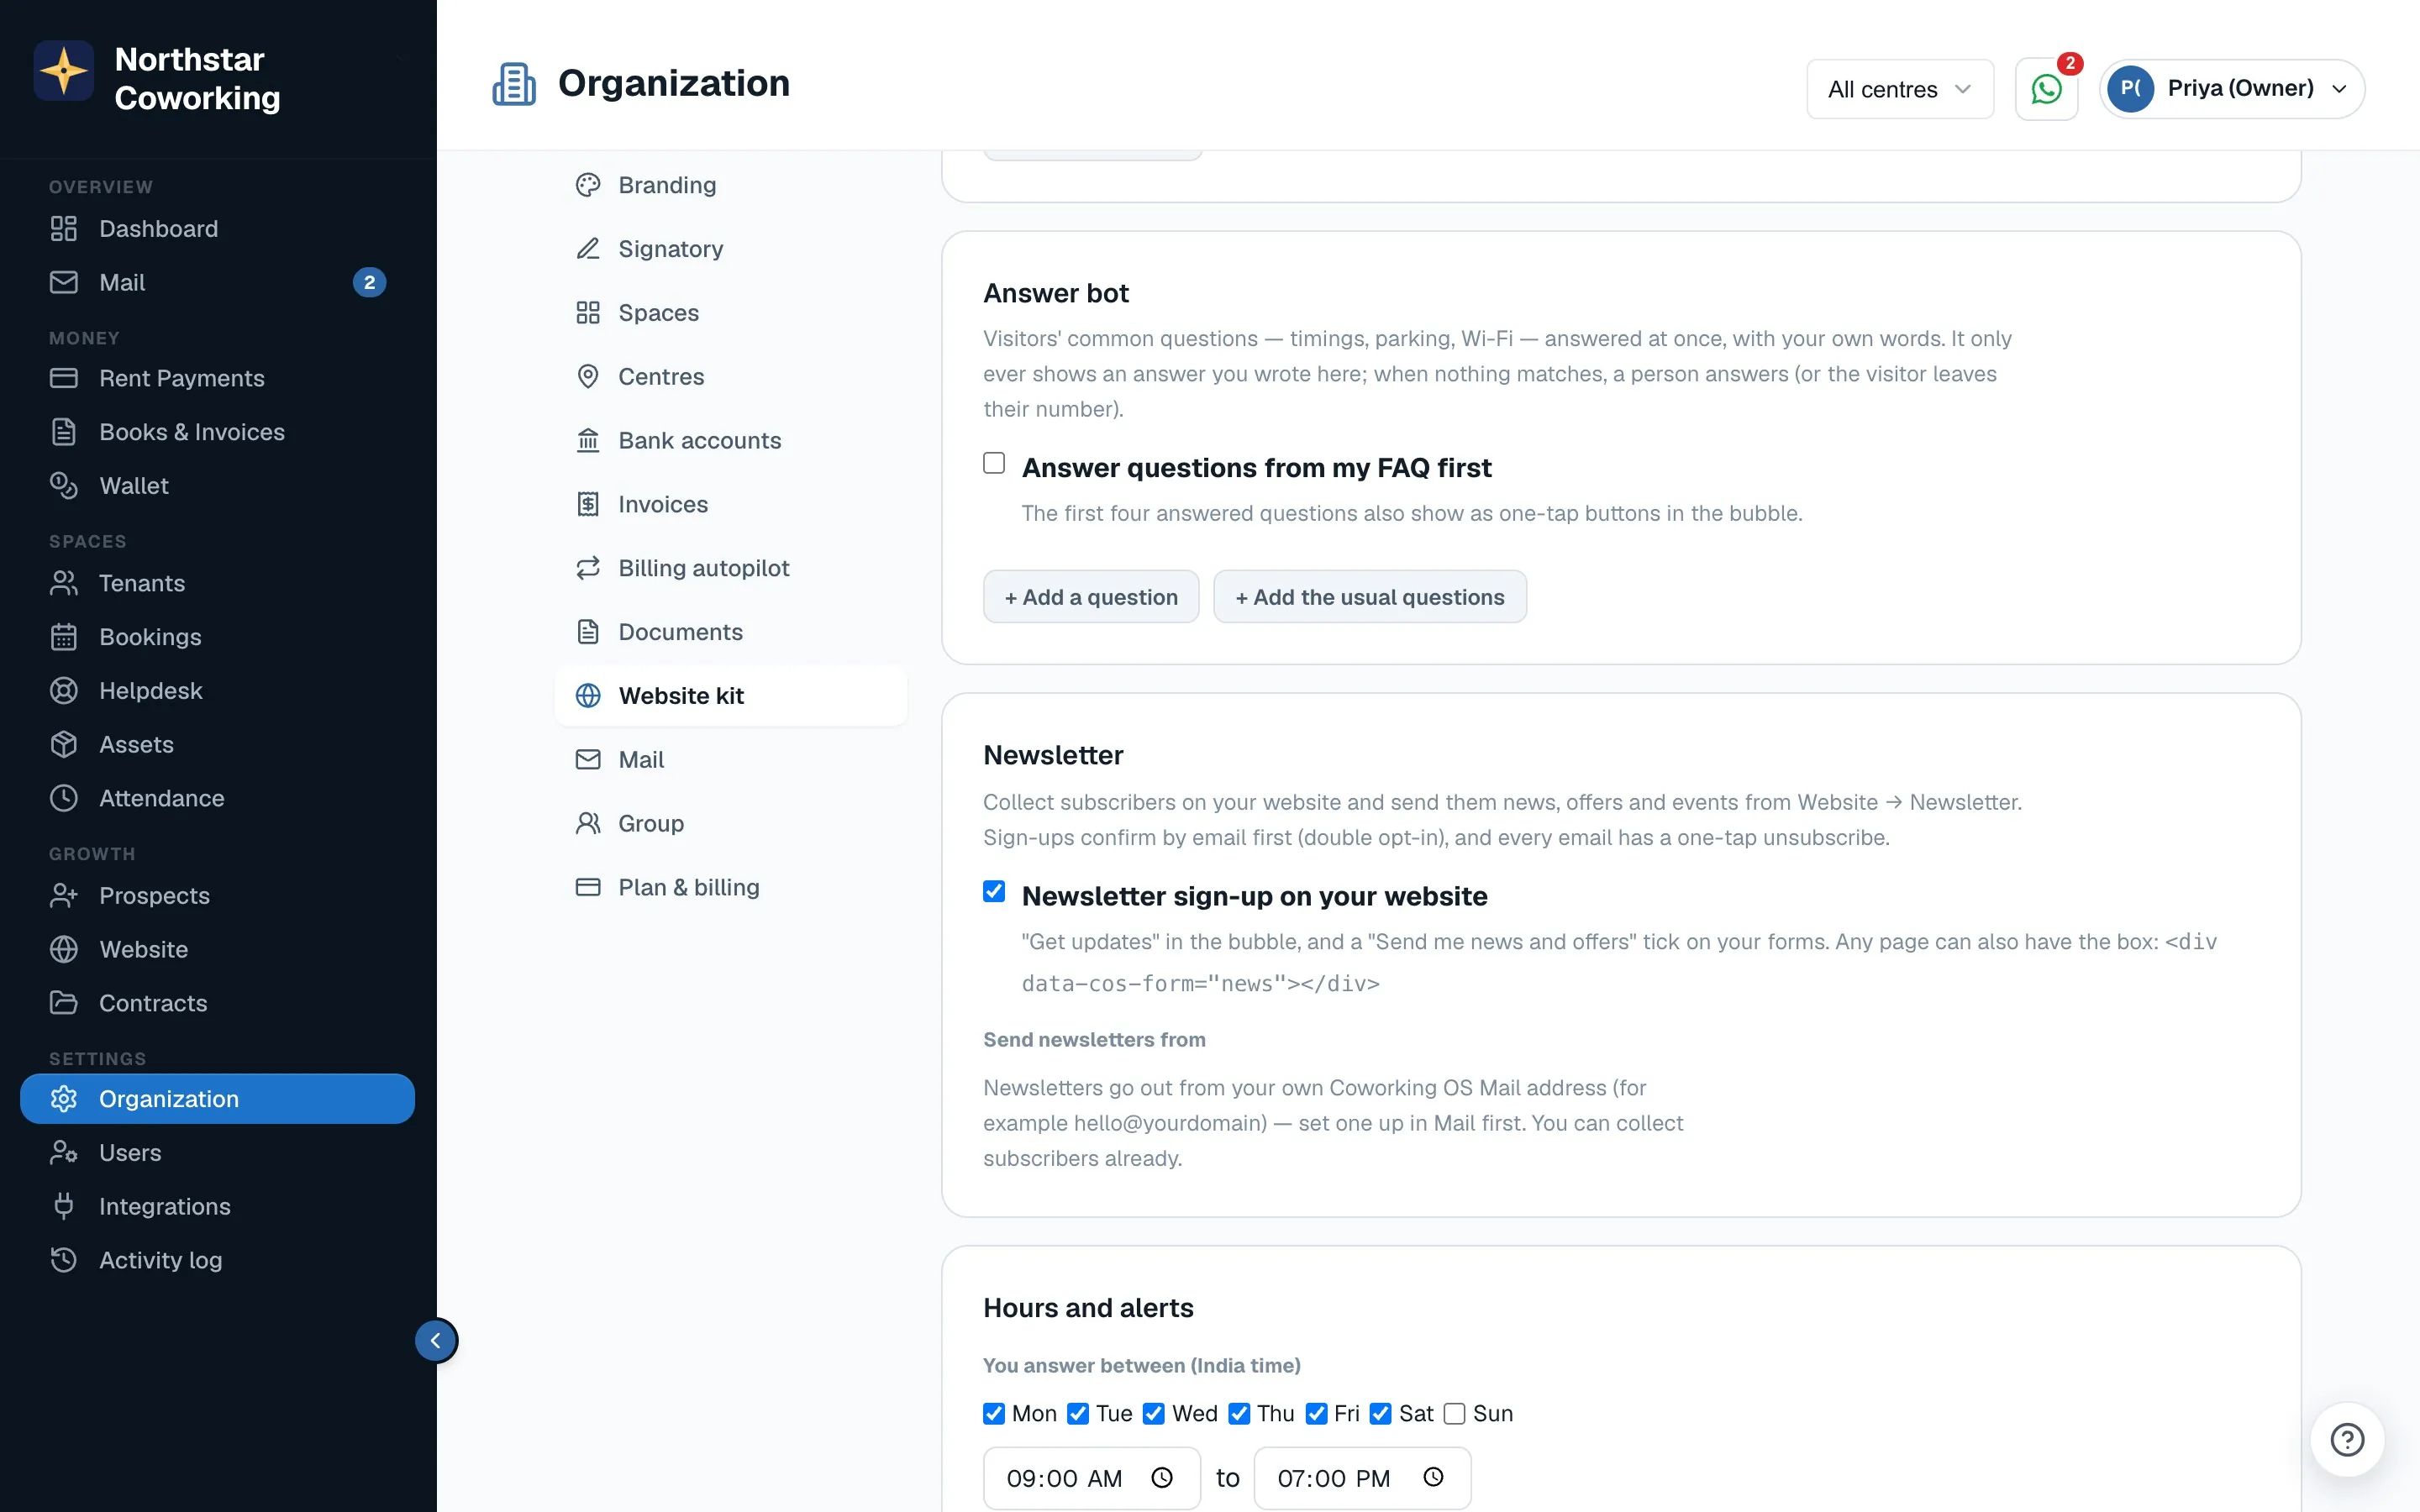
Task: Enable the Sun checkbox
Action: pos(1455,1413)
